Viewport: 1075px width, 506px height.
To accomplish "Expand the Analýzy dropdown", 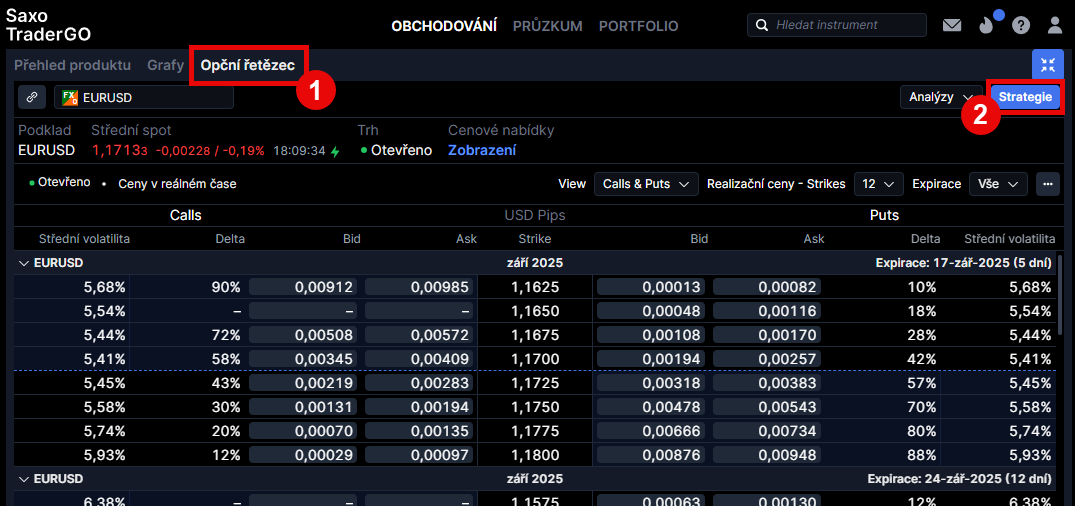I will (x=940, y=97).
